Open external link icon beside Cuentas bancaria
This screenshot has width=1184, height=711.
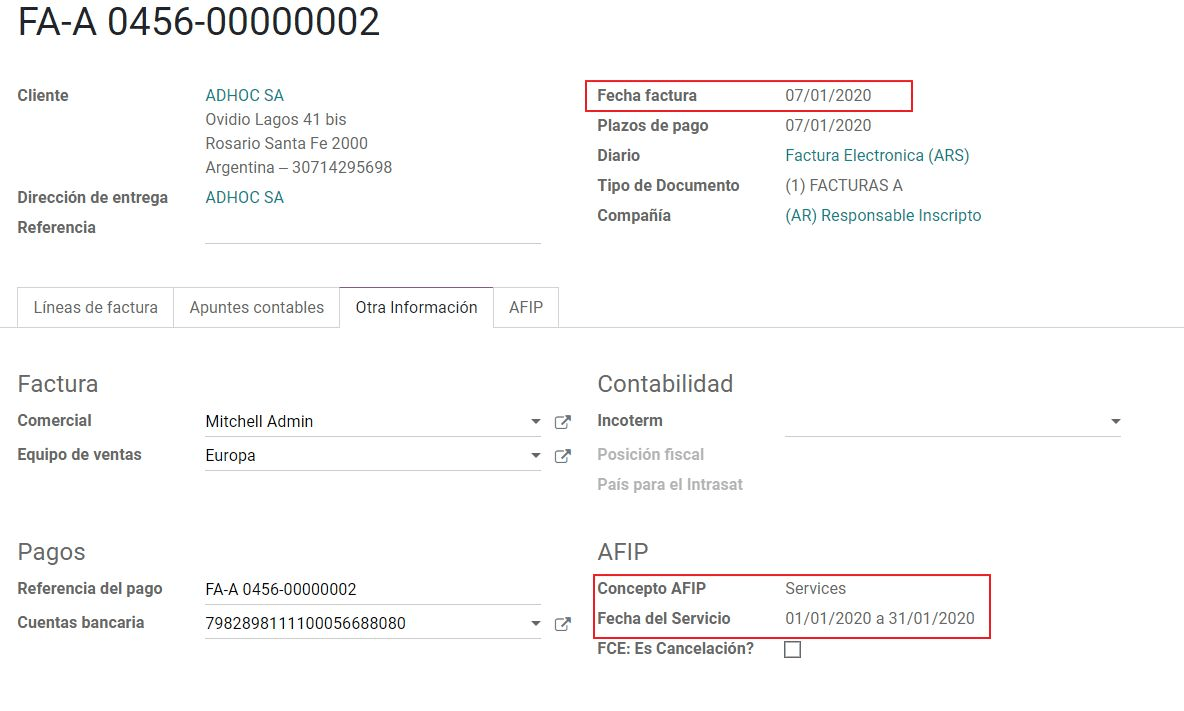(563, 624)
